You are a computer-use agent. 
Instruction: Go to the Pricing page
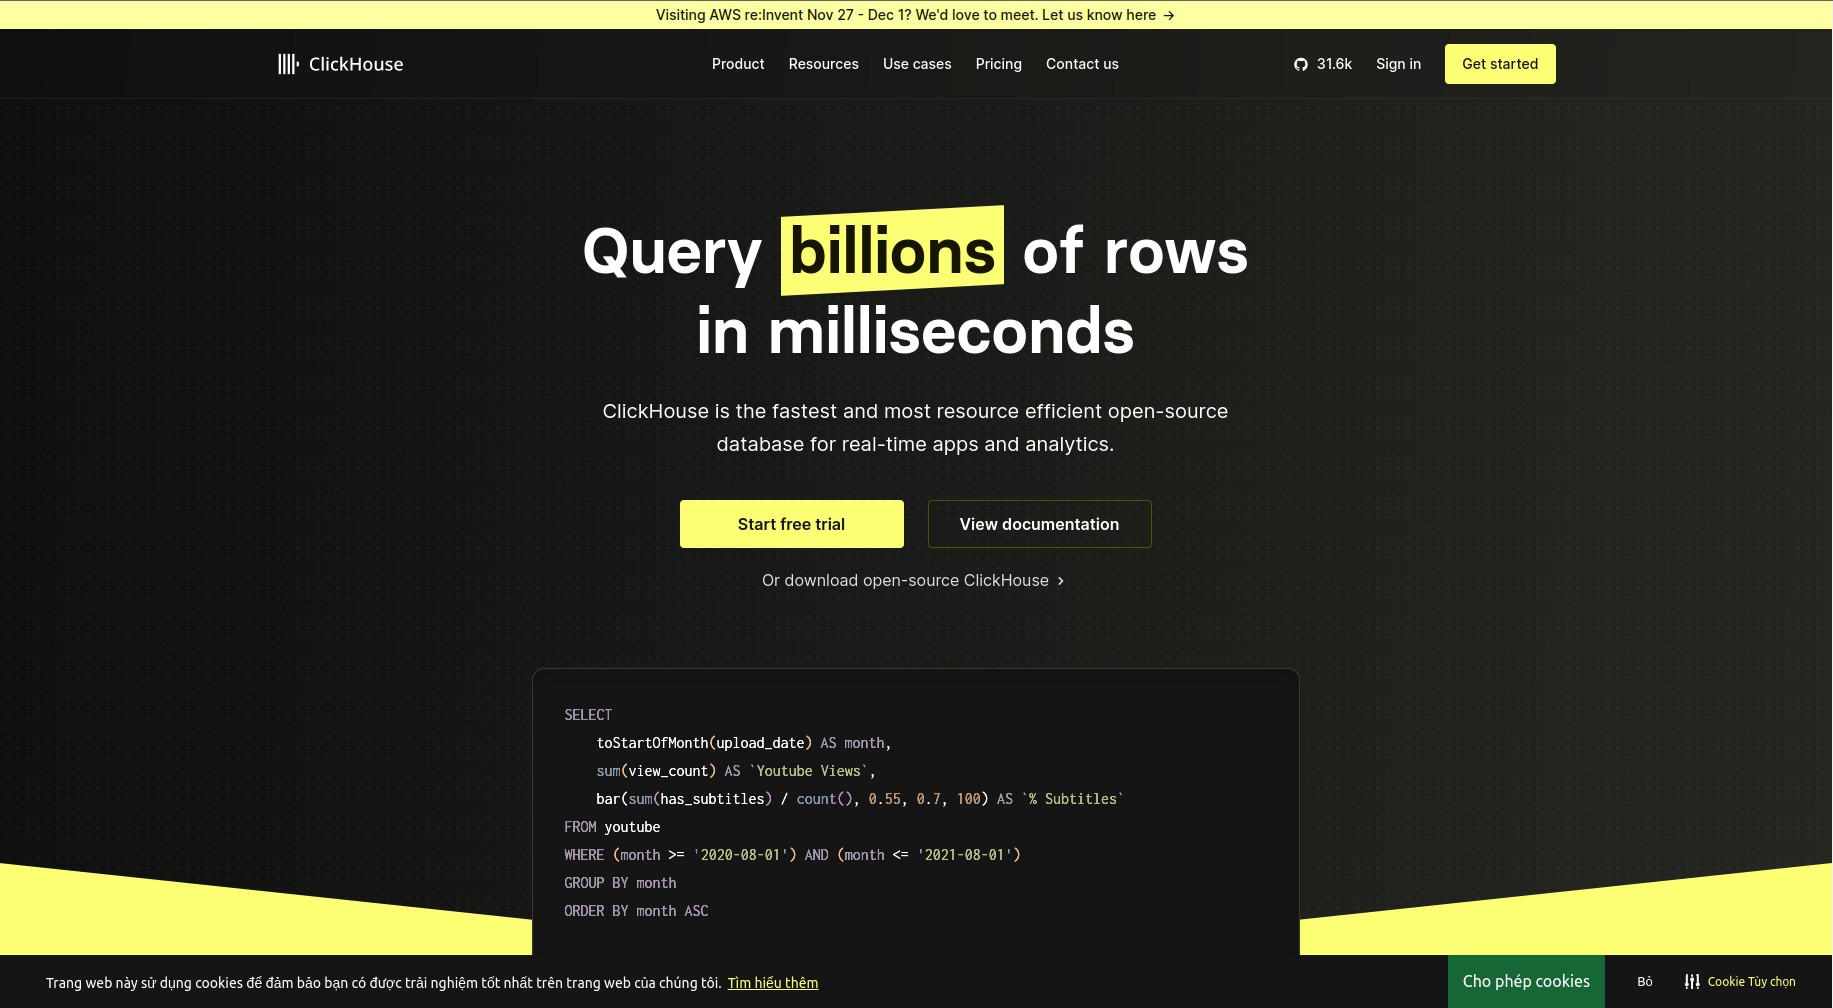click(x=999, y=64)
